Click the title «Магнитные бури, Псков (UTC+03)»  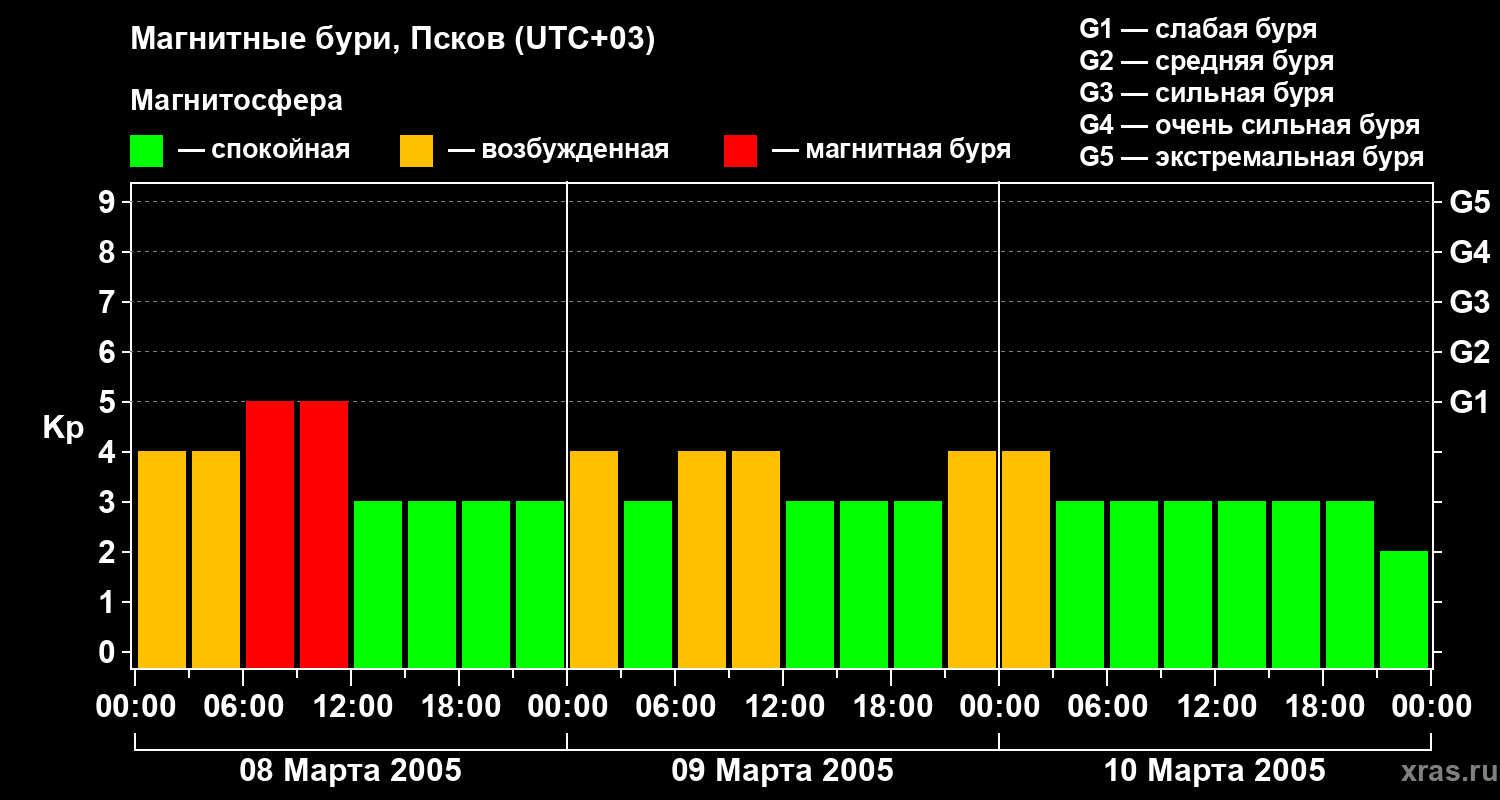click(392, 40)
